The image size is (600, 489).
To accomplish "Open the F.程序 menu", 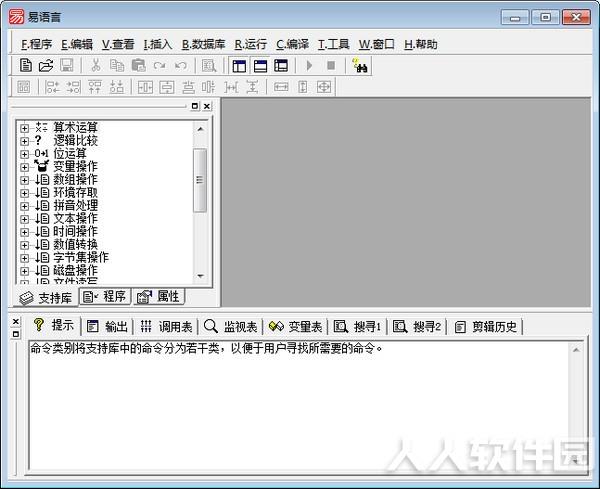I will click(x=36, y=44).
